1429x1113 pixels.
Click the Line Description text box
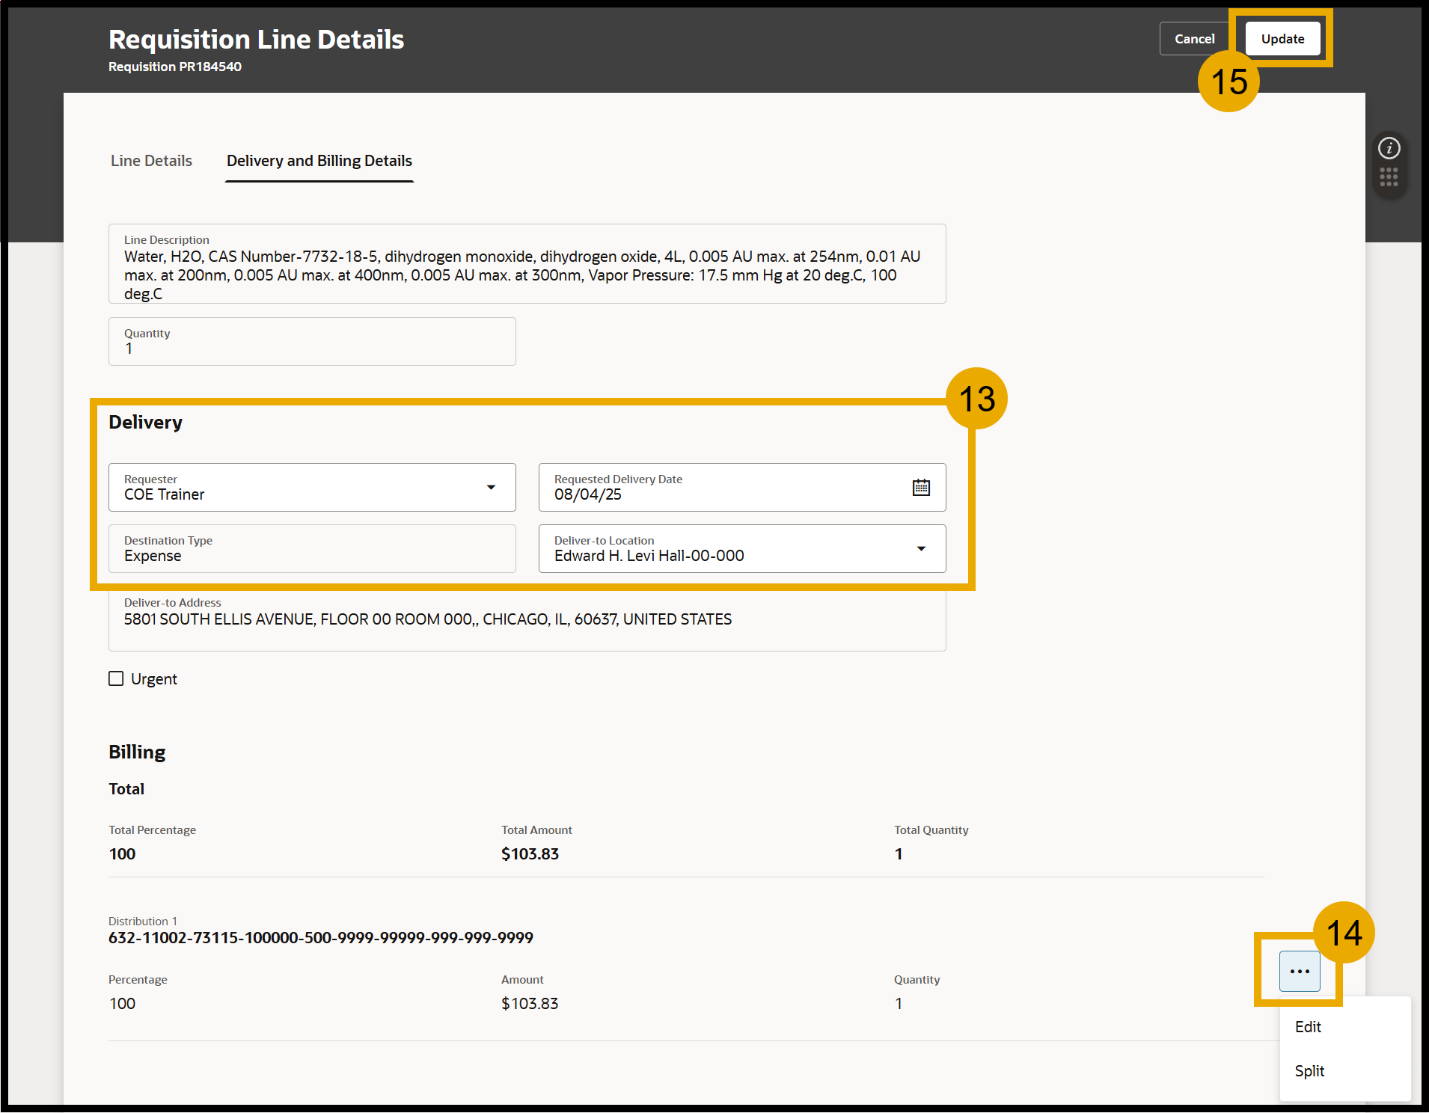(526, 265)
